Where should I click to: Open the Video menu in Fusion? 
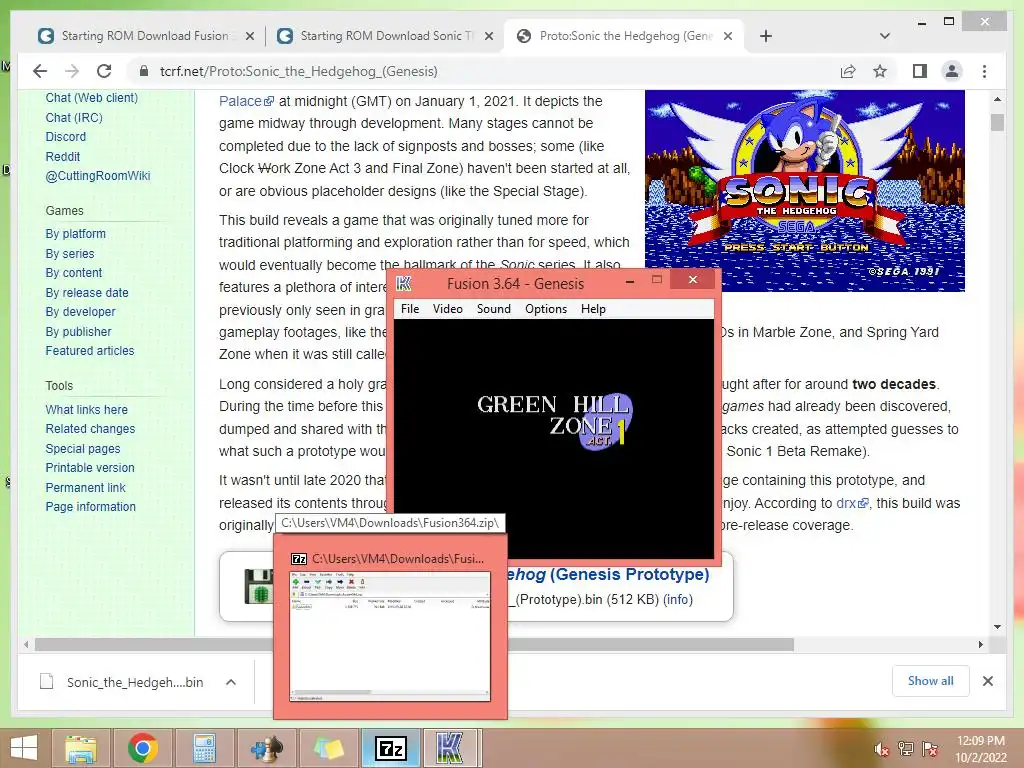[x=447, y=309]
